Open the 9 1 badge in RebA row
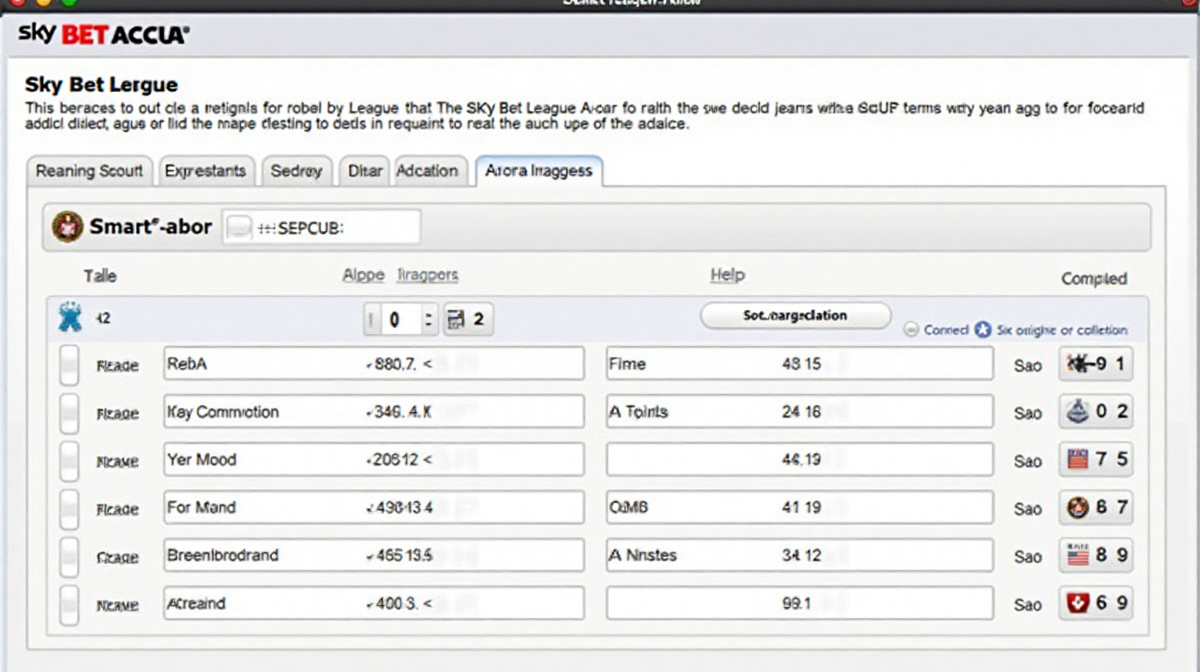1200x672 pixels. [x=1096, y=364]
